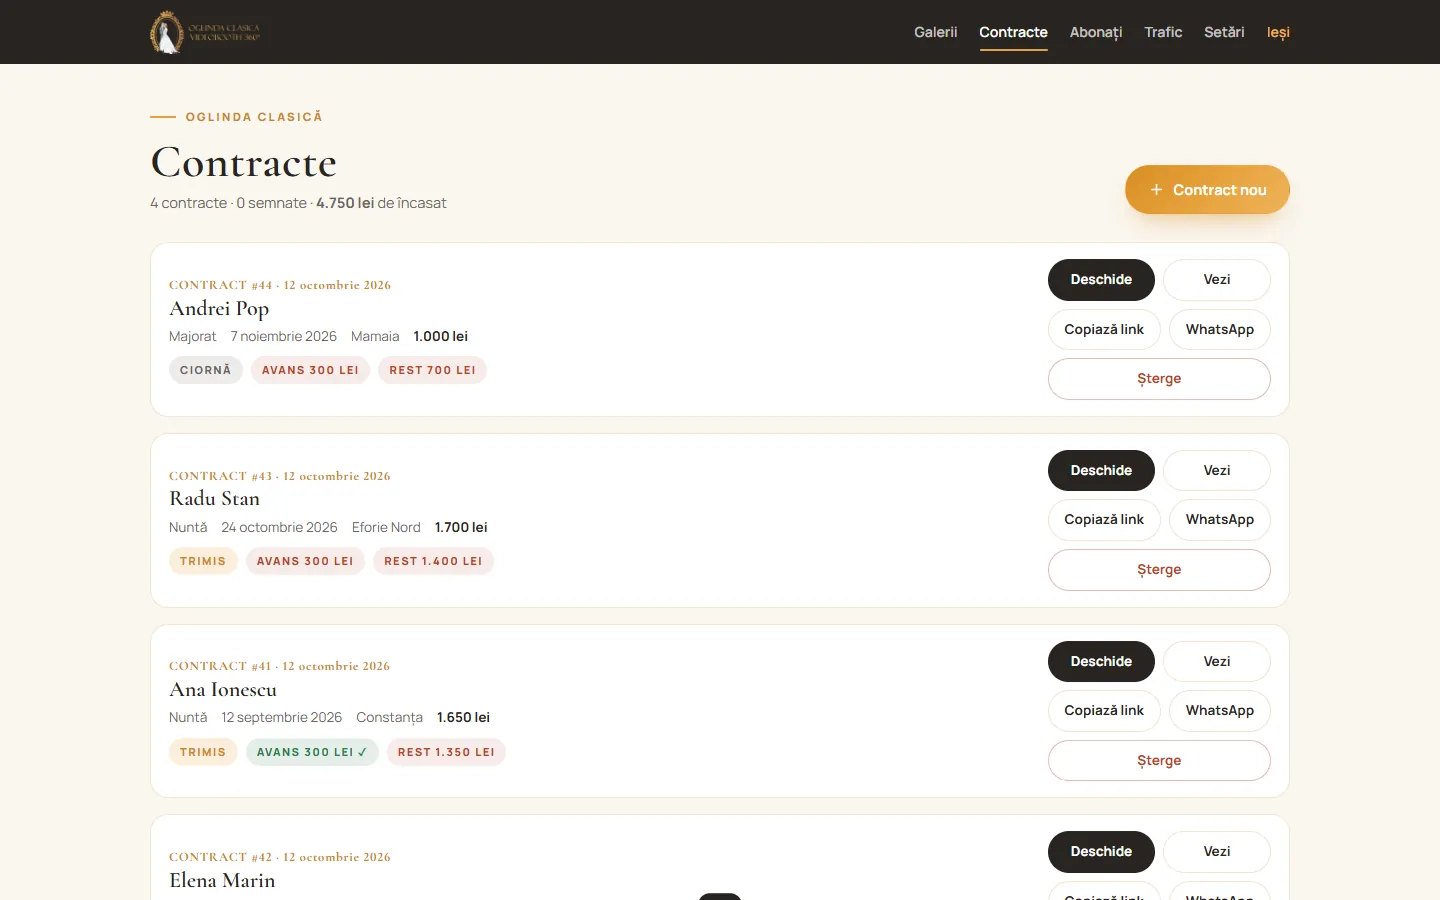The image size is (1440, 900).
Task: Click the Avans 300 lei paid badge
Action: pos(312,752)
